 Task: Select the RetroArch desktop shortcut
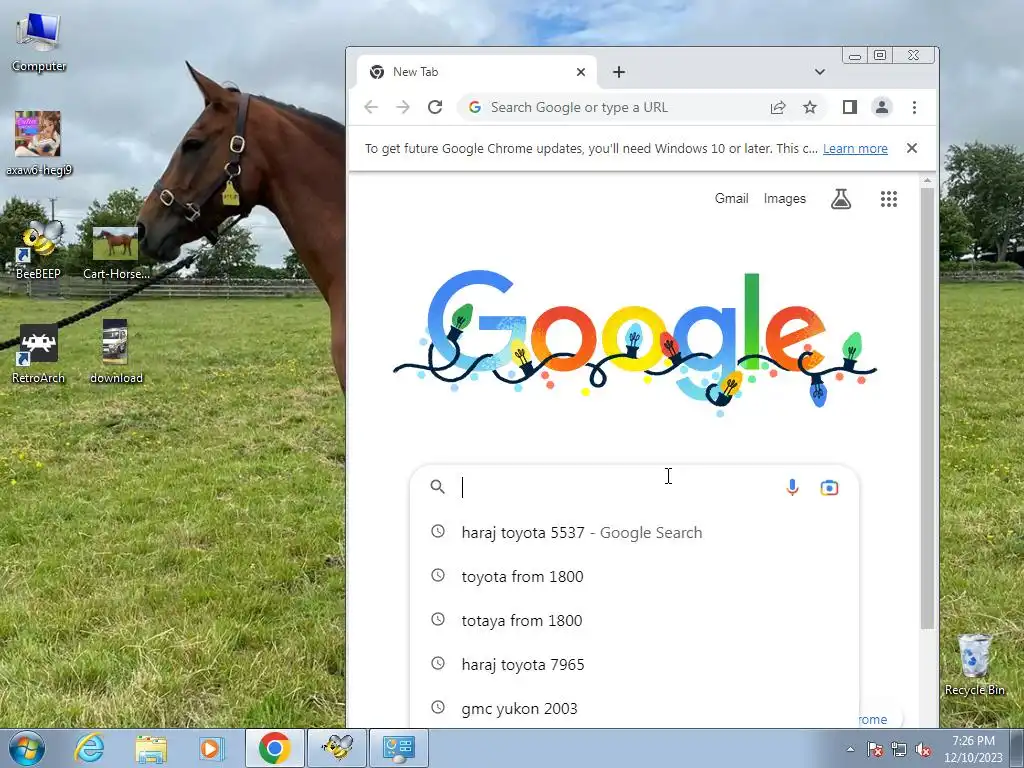(38, 354)
